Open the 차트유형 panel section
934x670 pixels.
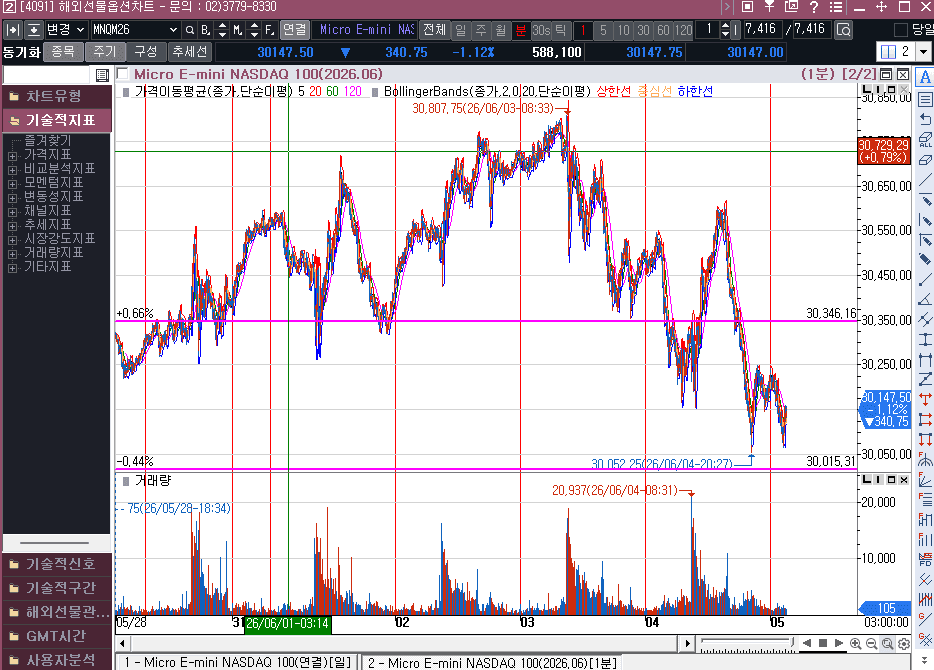[57, 96]
